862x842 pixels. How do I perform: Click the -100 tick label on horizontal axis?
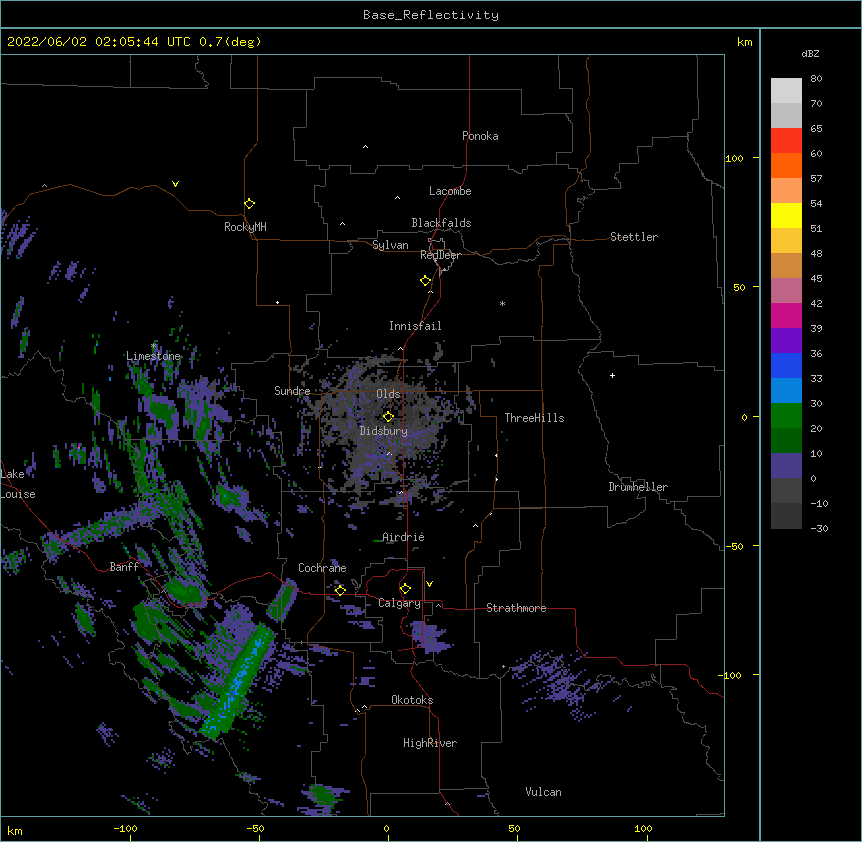coord(125,828)
